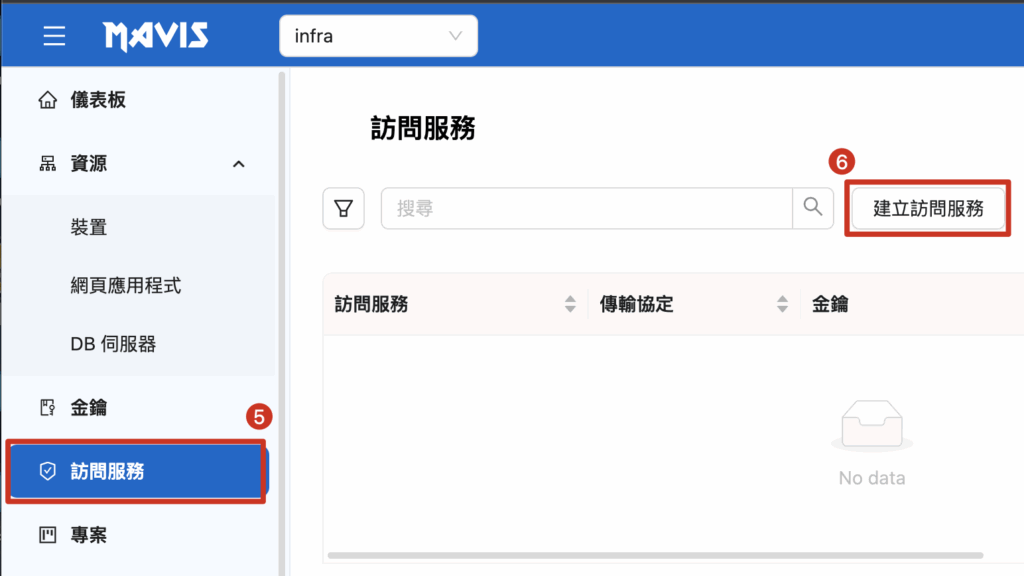This screenshot has width=1024, height=576.
Task: Click the hamburger menu icon
Action: (54, 37)
